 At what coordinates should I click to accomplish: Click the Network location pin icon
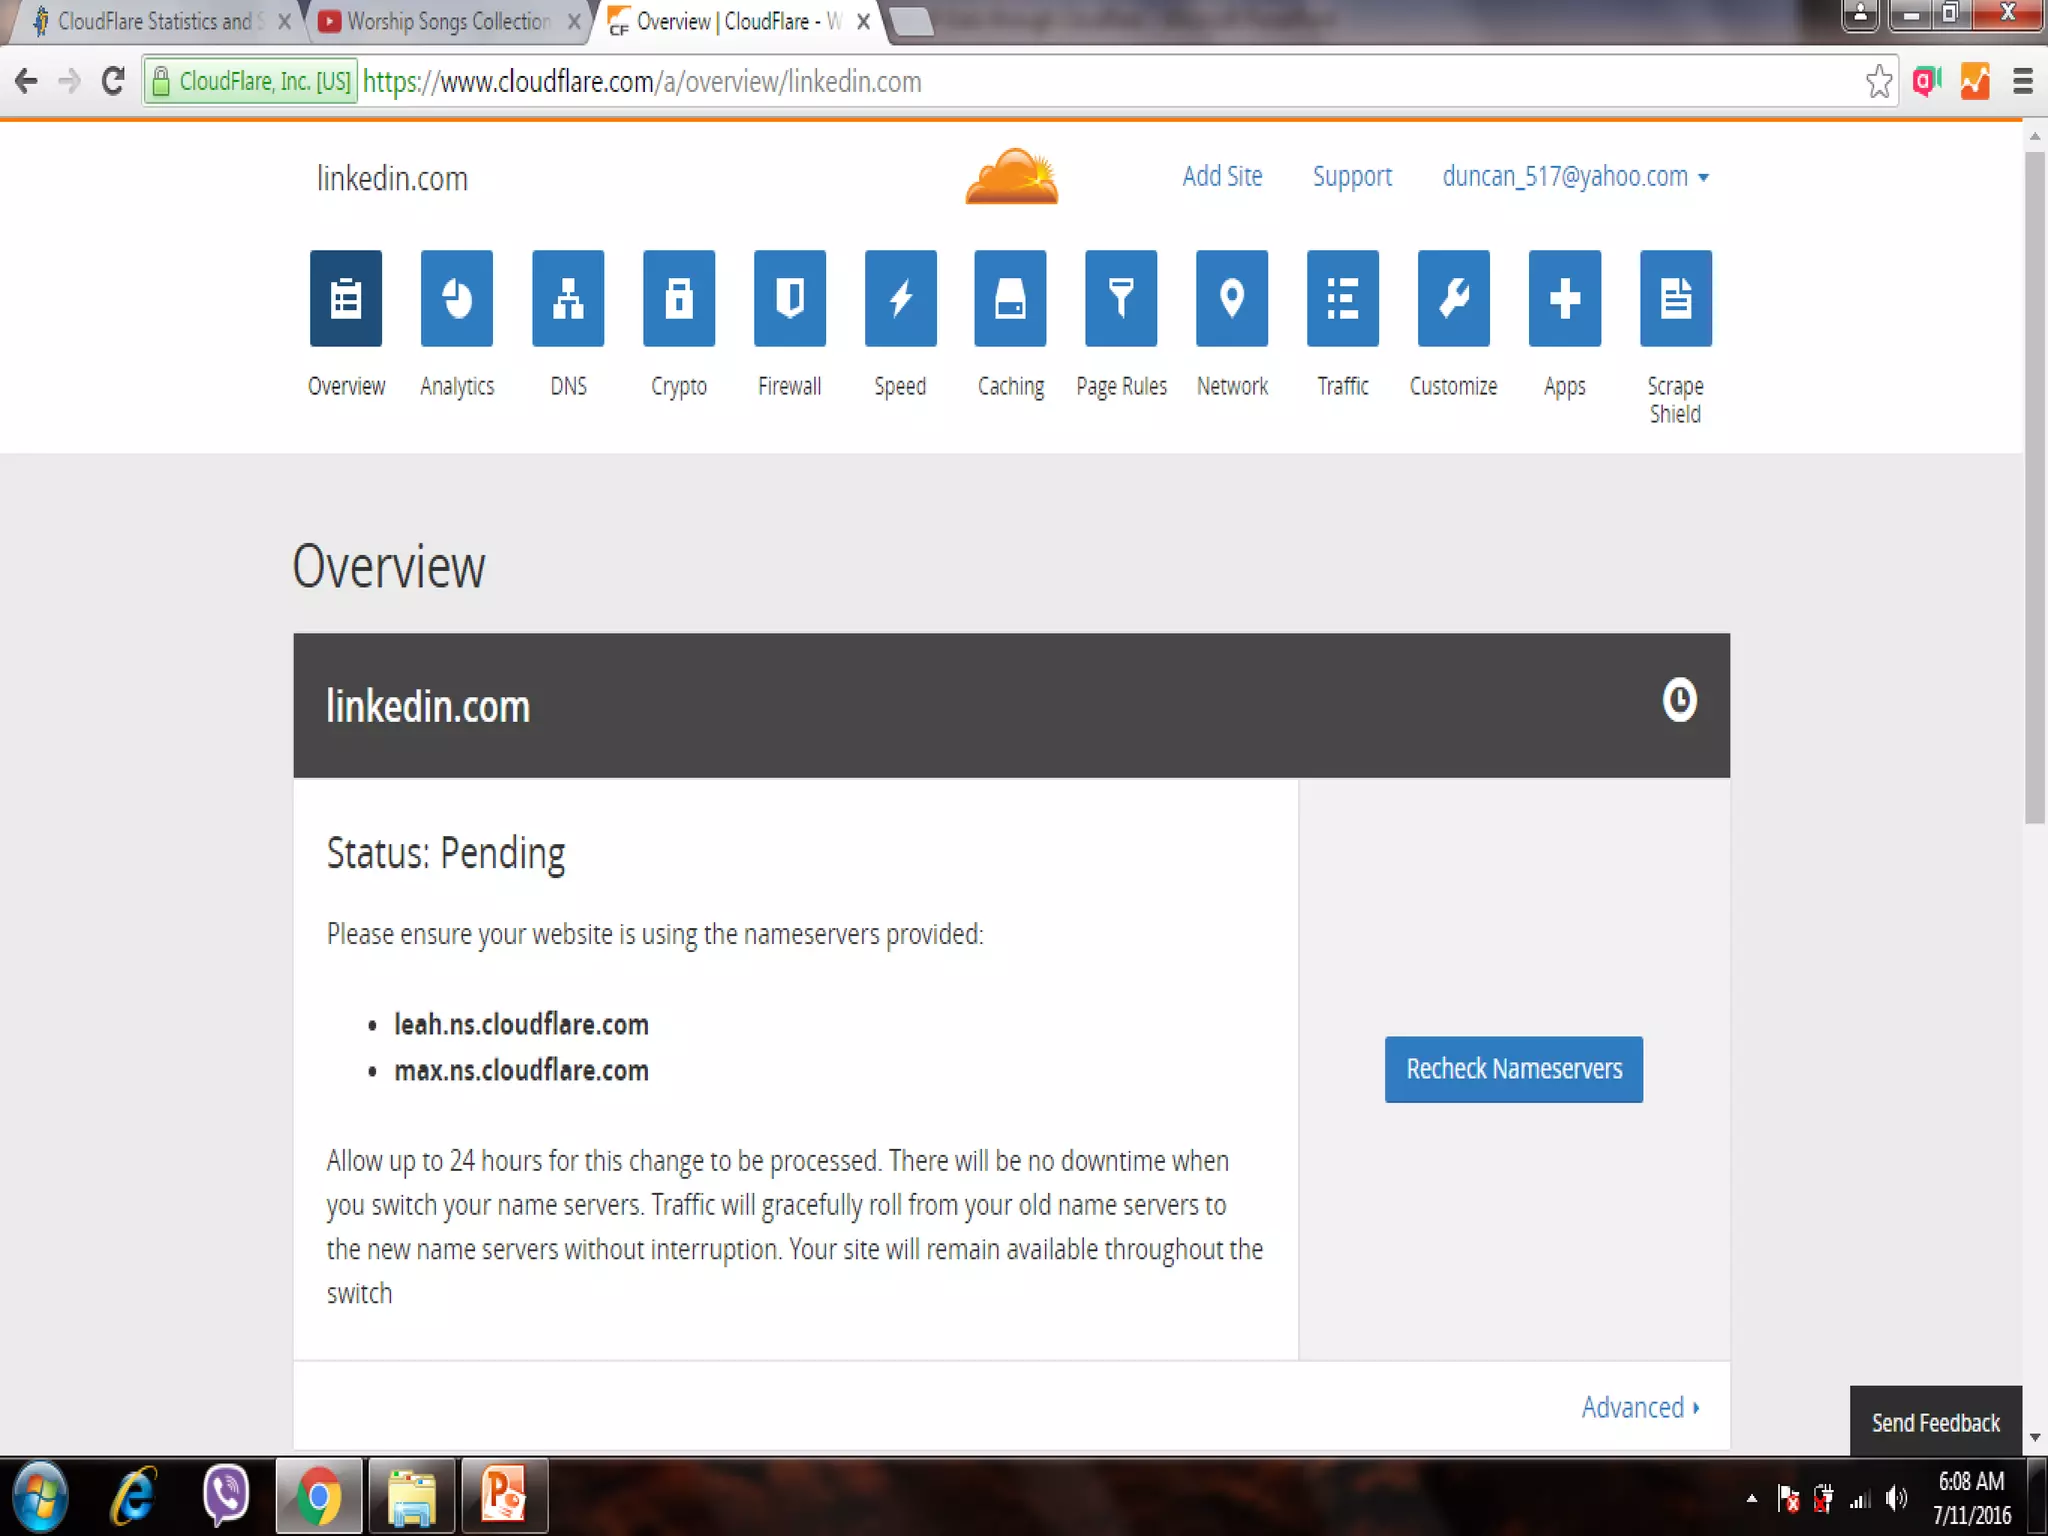pos(1232,298)
